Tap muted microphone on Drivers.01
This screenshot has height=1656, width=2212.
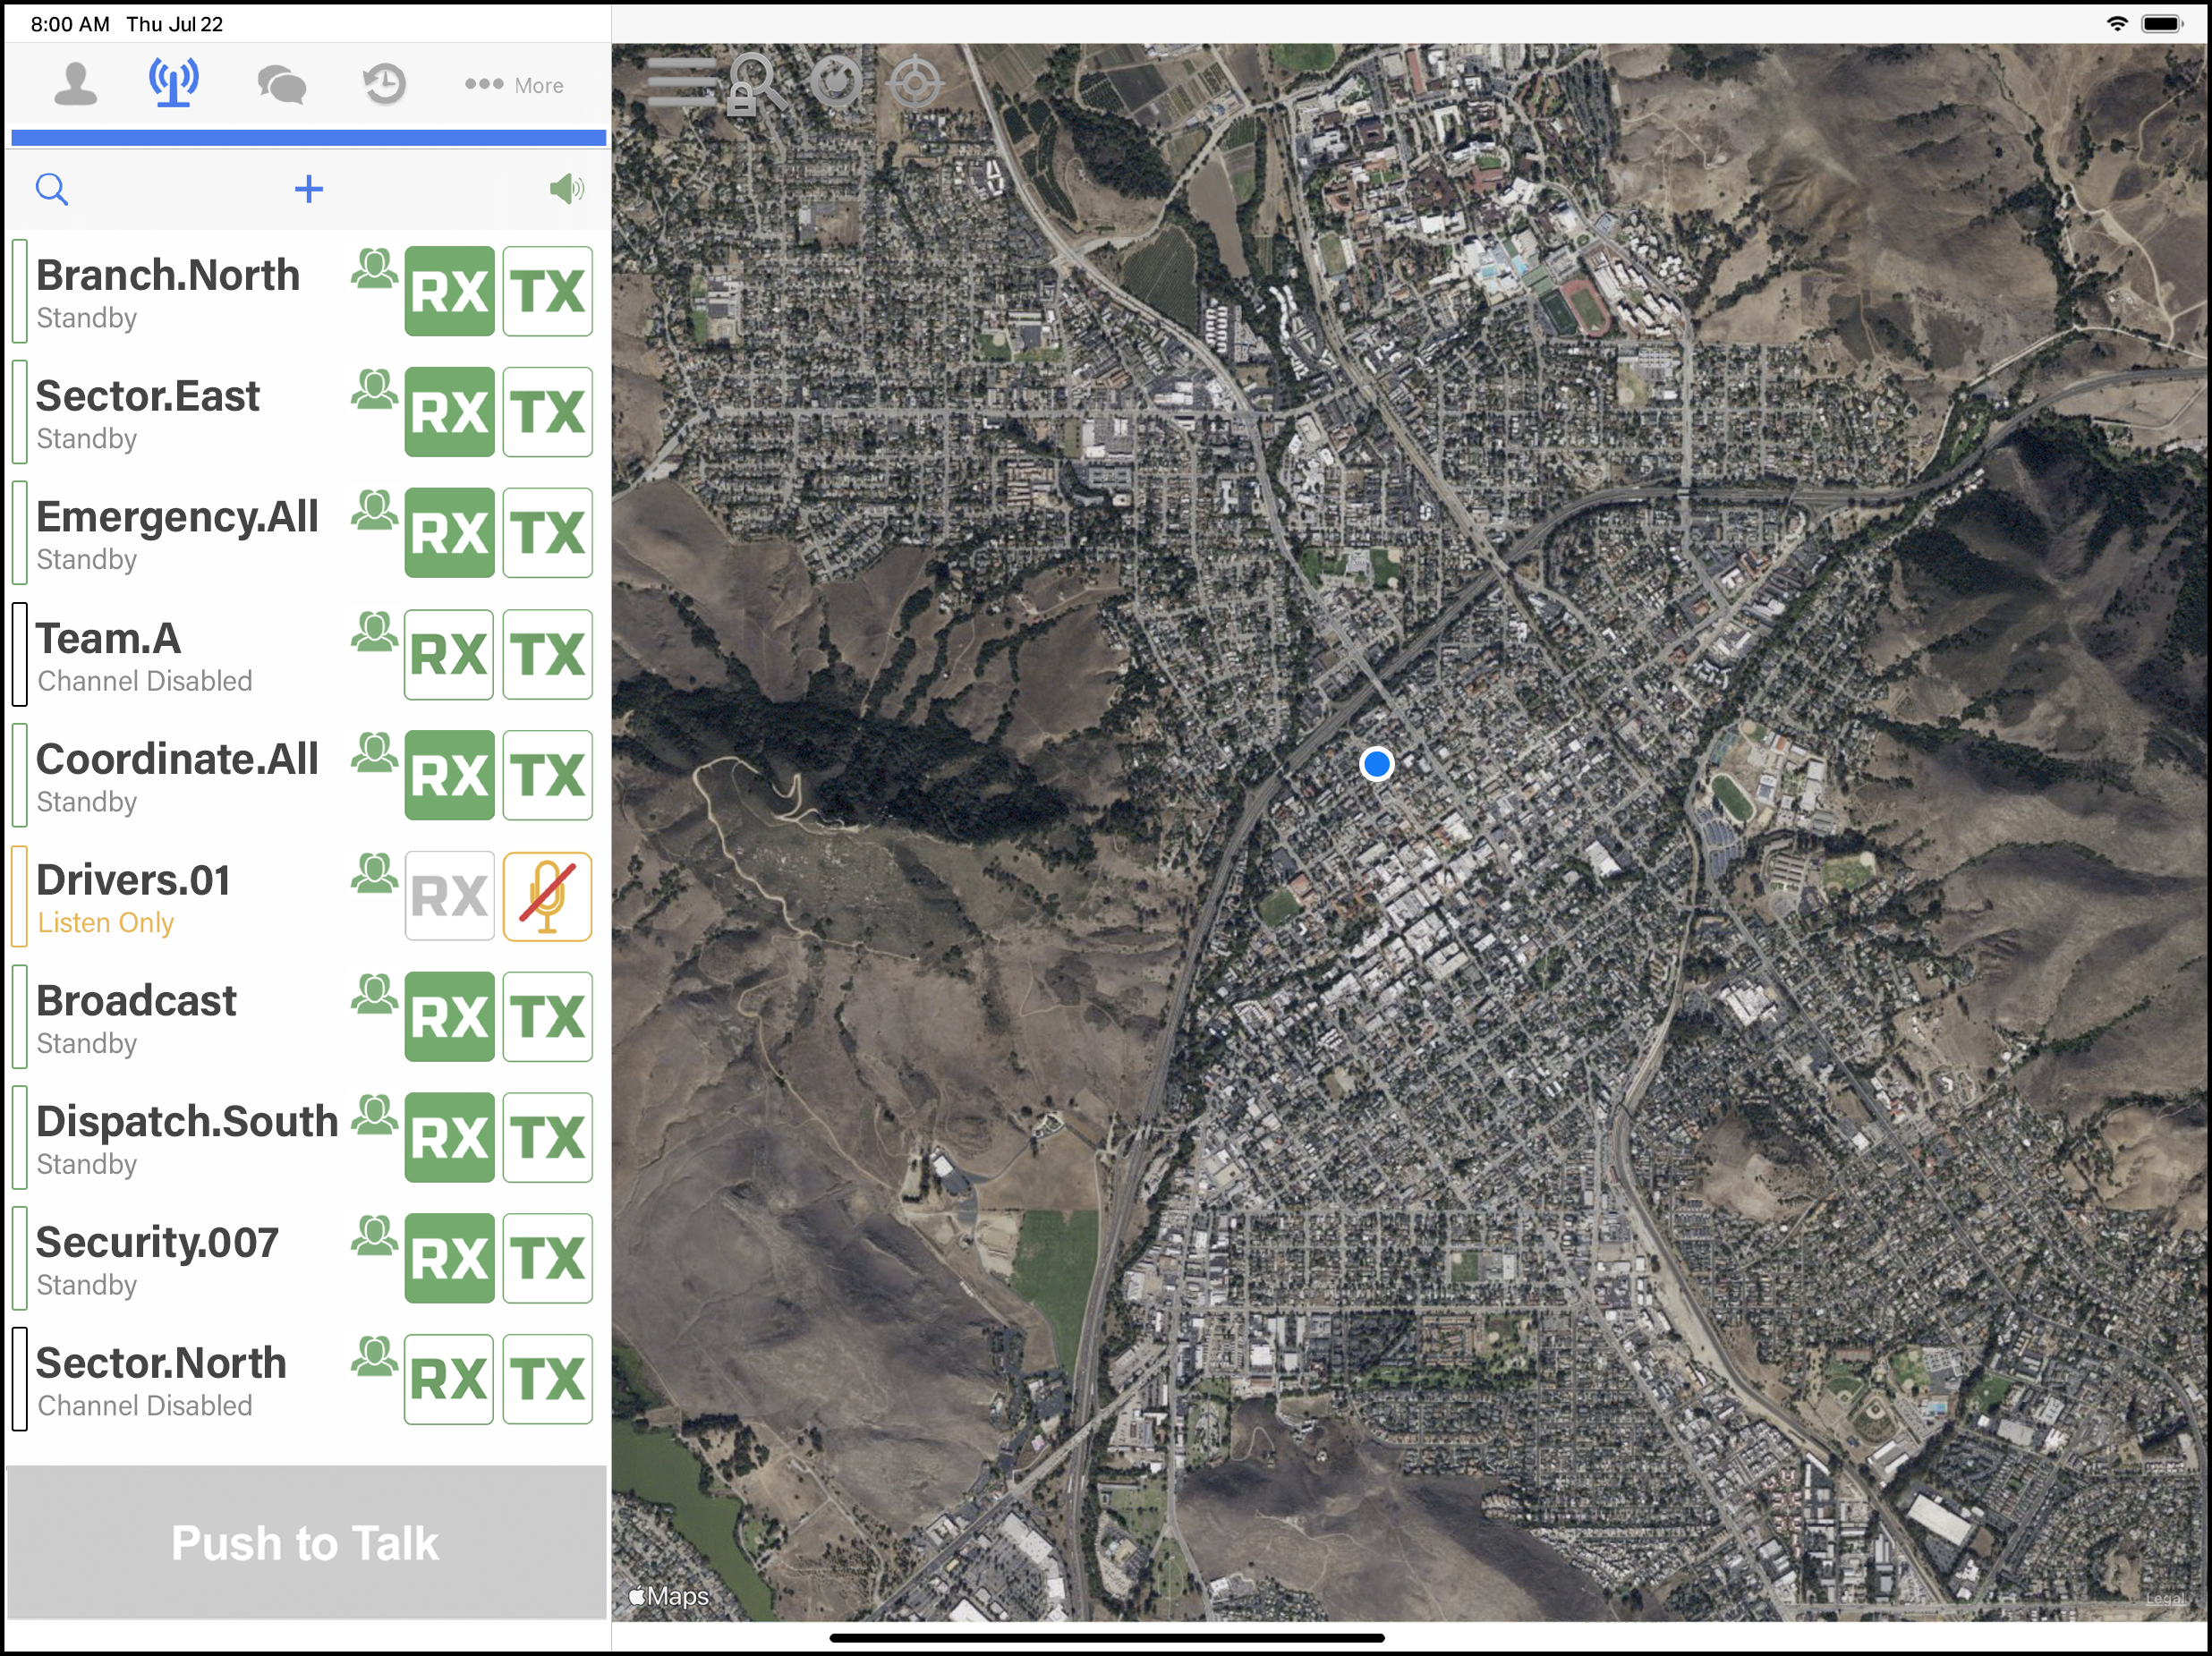[547, 897]
